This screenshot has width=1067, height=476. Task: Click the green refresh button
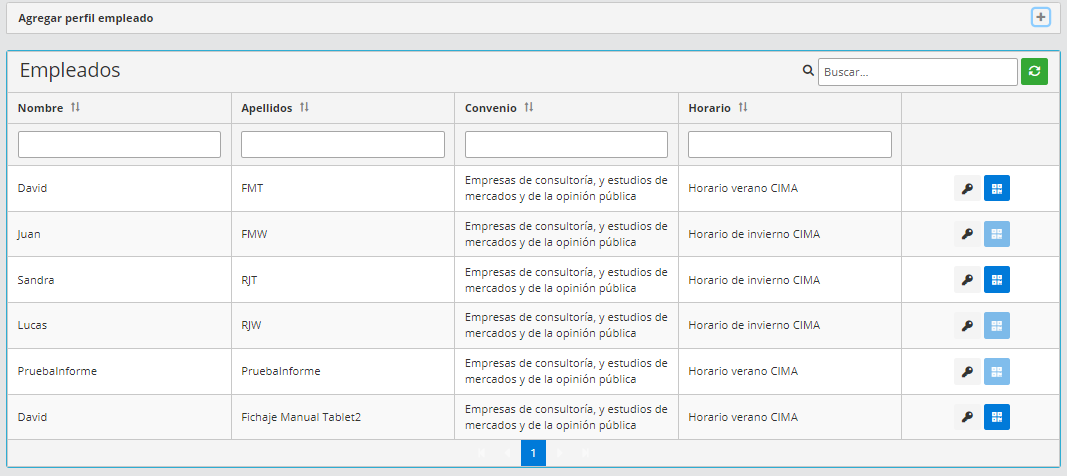pos(1034,72)
